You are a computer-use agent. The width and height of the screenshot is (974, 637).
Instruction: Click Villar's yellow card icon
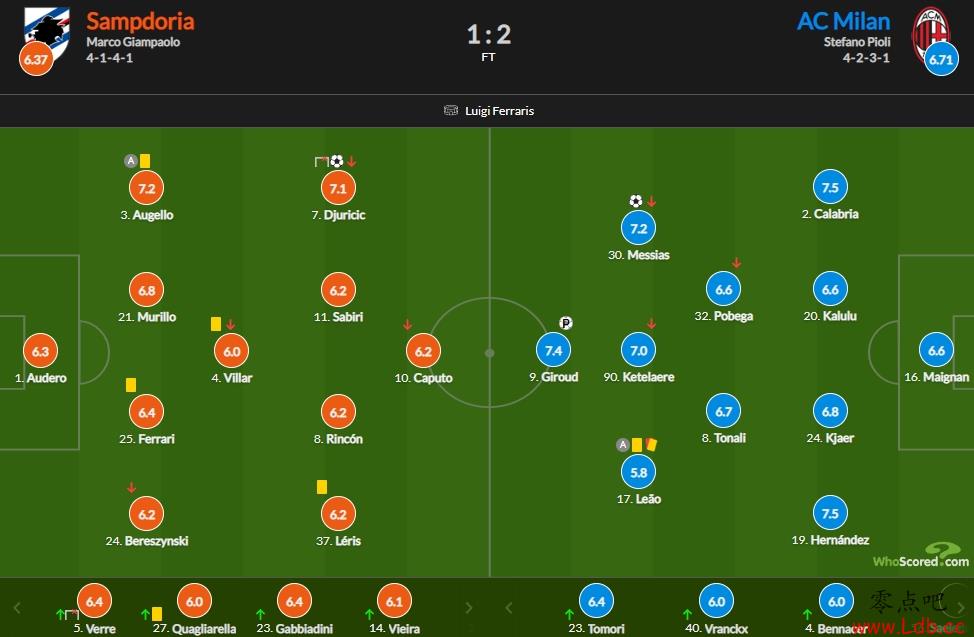(x=216, y=324)
